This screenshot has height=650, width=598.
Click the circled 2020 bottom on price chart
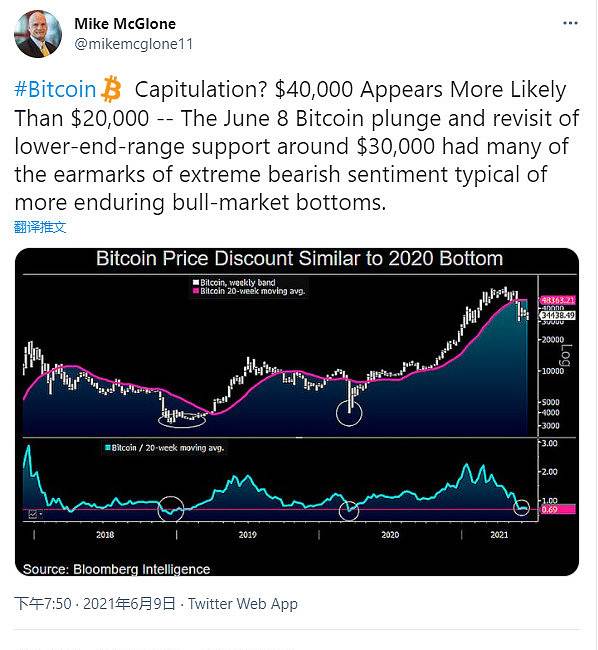coord(349,413)
